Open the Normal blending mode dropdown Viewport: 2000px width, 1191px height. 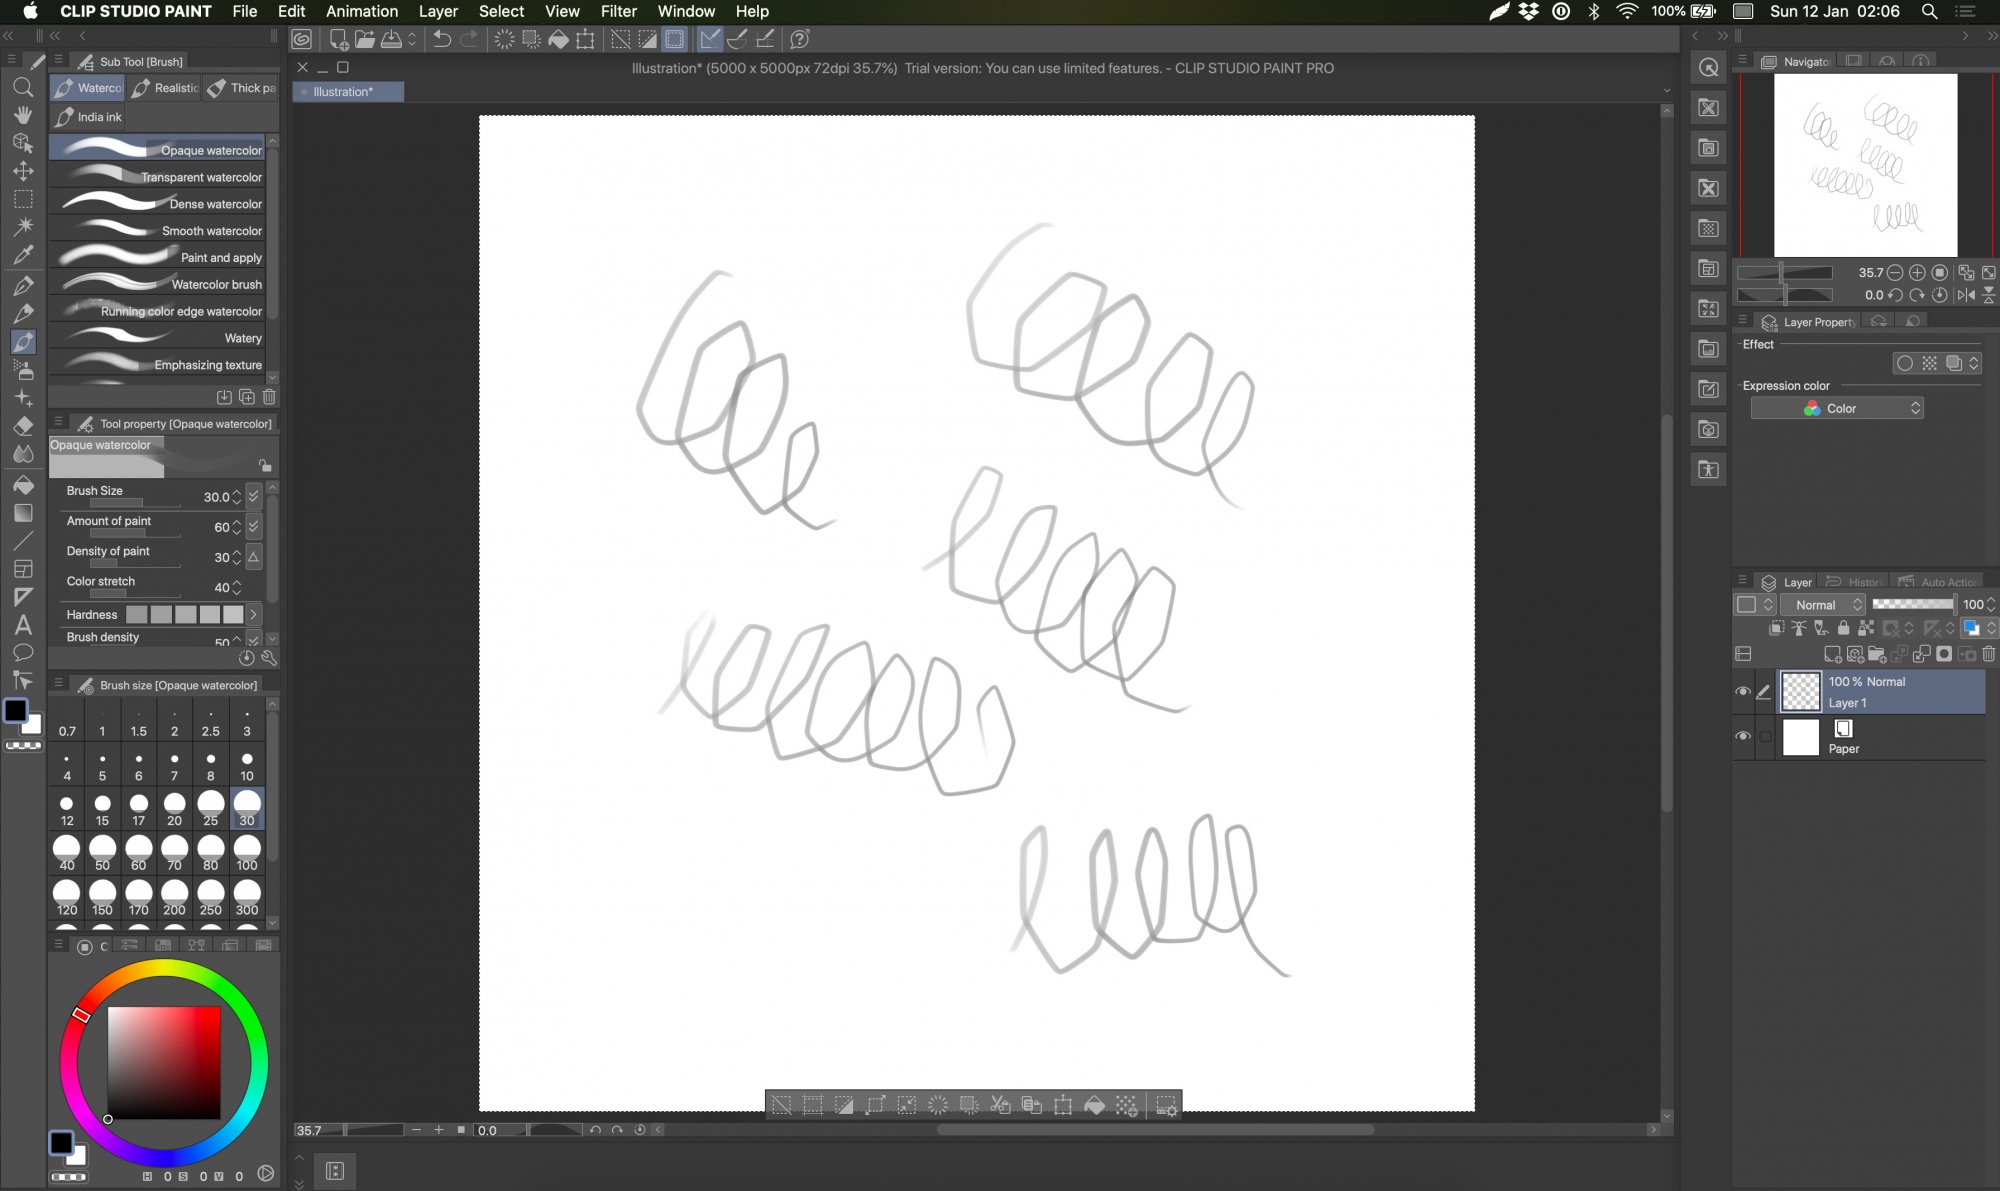(x=1824, y=604)
